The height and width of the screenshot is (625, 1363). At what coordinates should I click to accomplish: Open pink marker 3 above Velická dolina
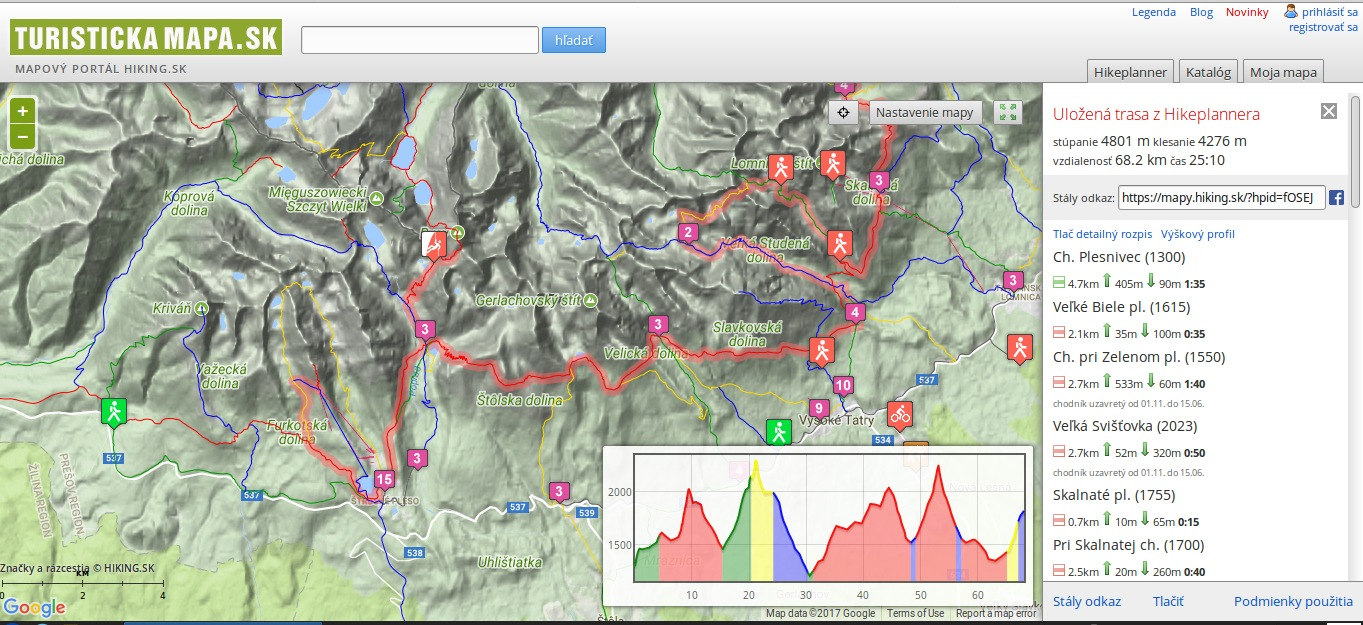[658, 324]
